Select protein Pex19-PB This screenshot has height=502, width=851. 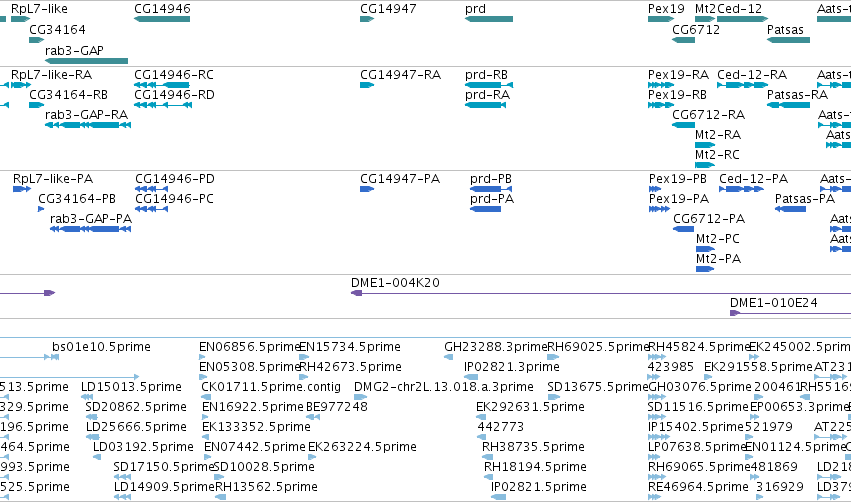click(x=678, y=179)
